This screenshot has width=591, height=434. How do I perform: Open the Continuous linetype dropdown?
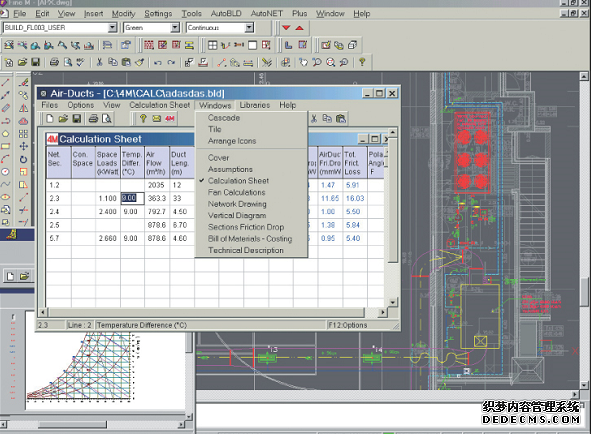click(x=249, y=28)
